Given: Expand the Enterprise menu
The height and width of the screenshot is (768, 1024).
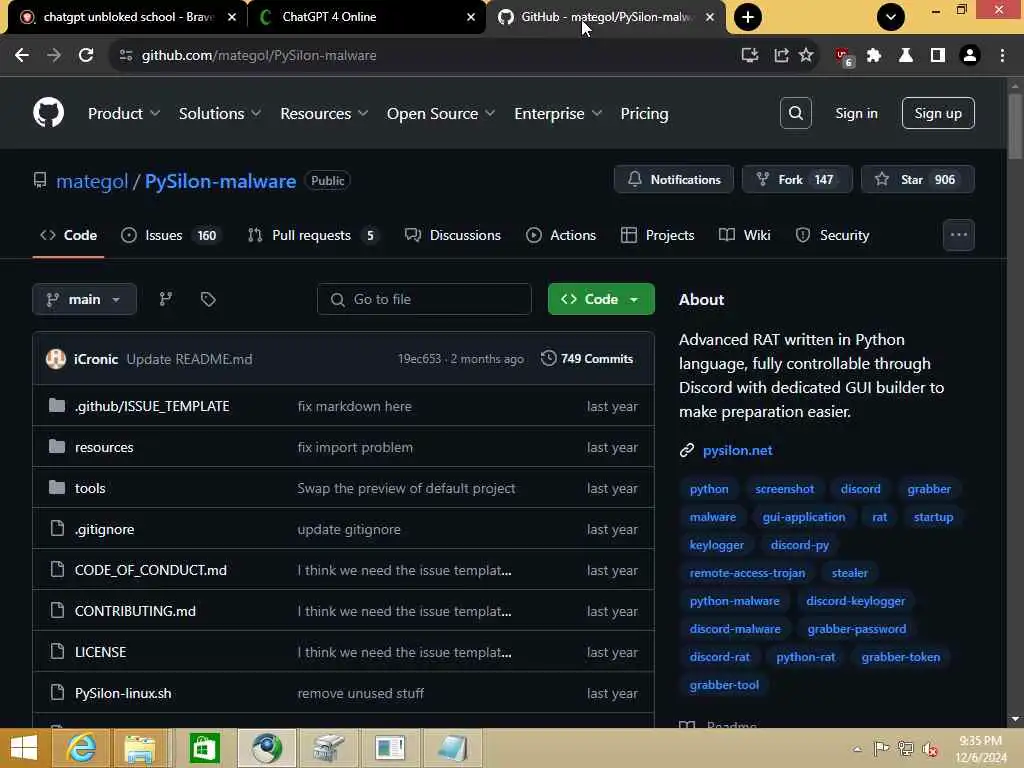Looking at the screenshot, I should pyautogui.click(x=558, y=114).
